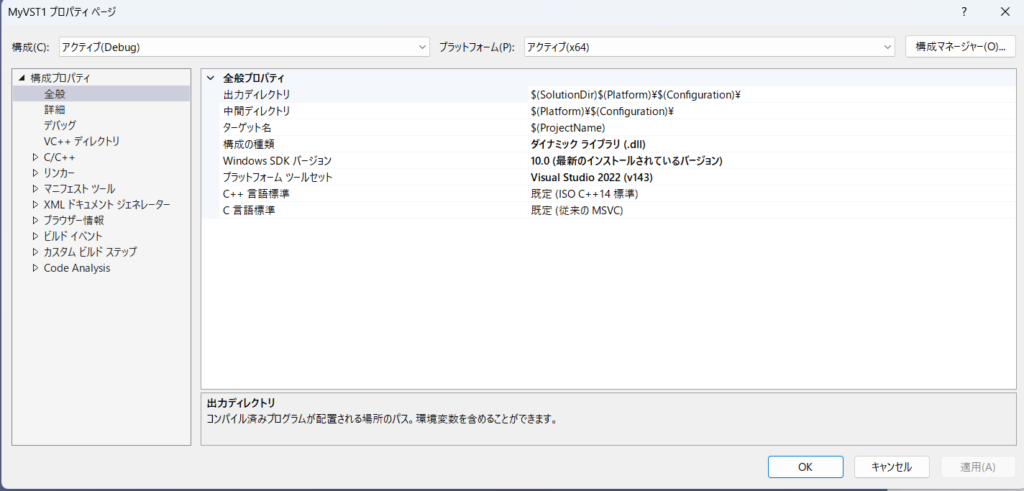
Task: Close the MyVST1 property page dialog
Action: click(x=1004, y=12)
